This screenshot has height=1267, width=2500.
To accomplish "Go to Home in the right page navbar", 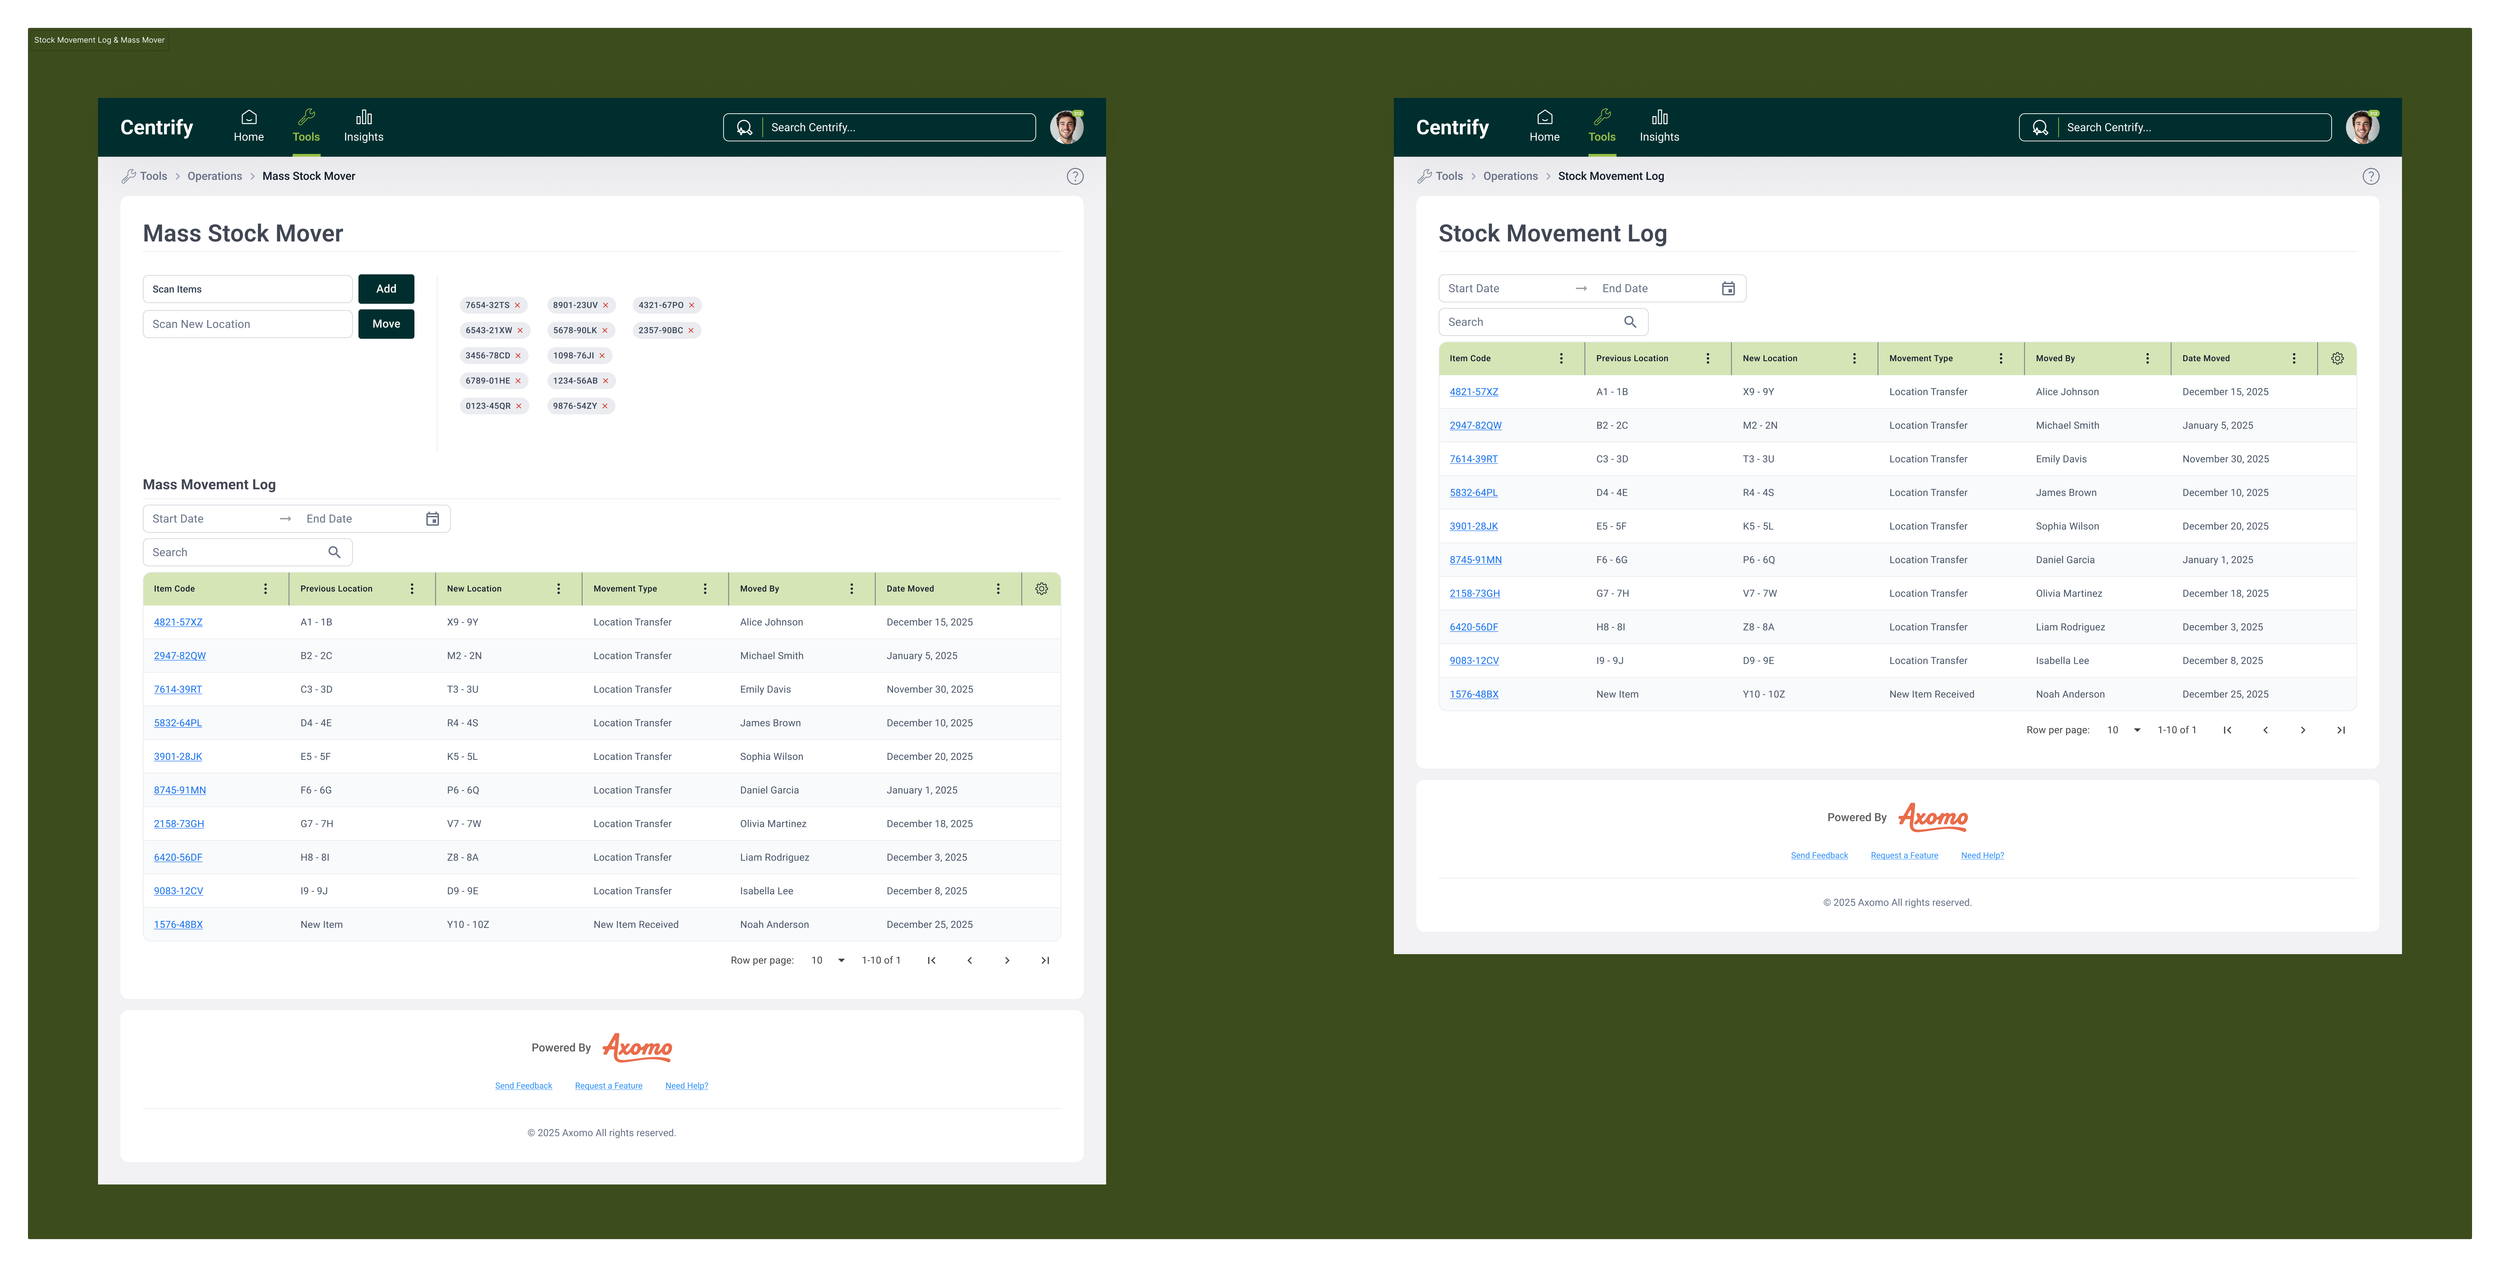I will tap(1544, 127).
